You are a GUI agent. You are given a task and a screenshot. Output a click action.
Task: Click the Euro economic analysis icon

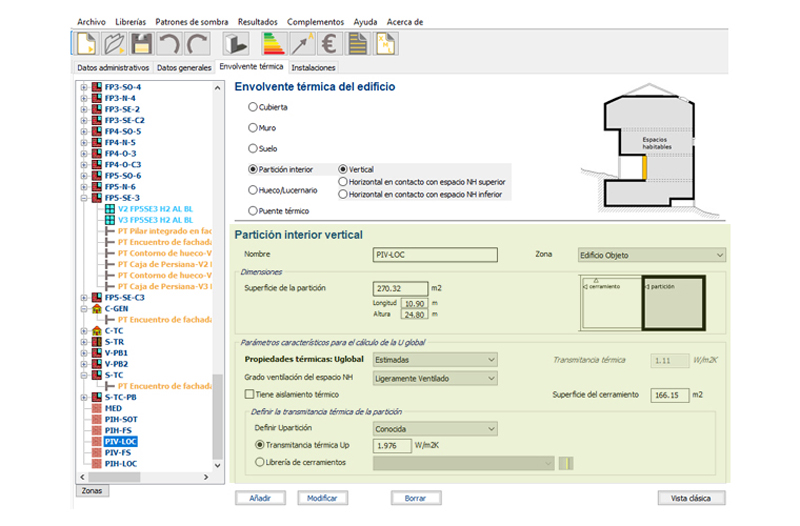coord(330,44)
